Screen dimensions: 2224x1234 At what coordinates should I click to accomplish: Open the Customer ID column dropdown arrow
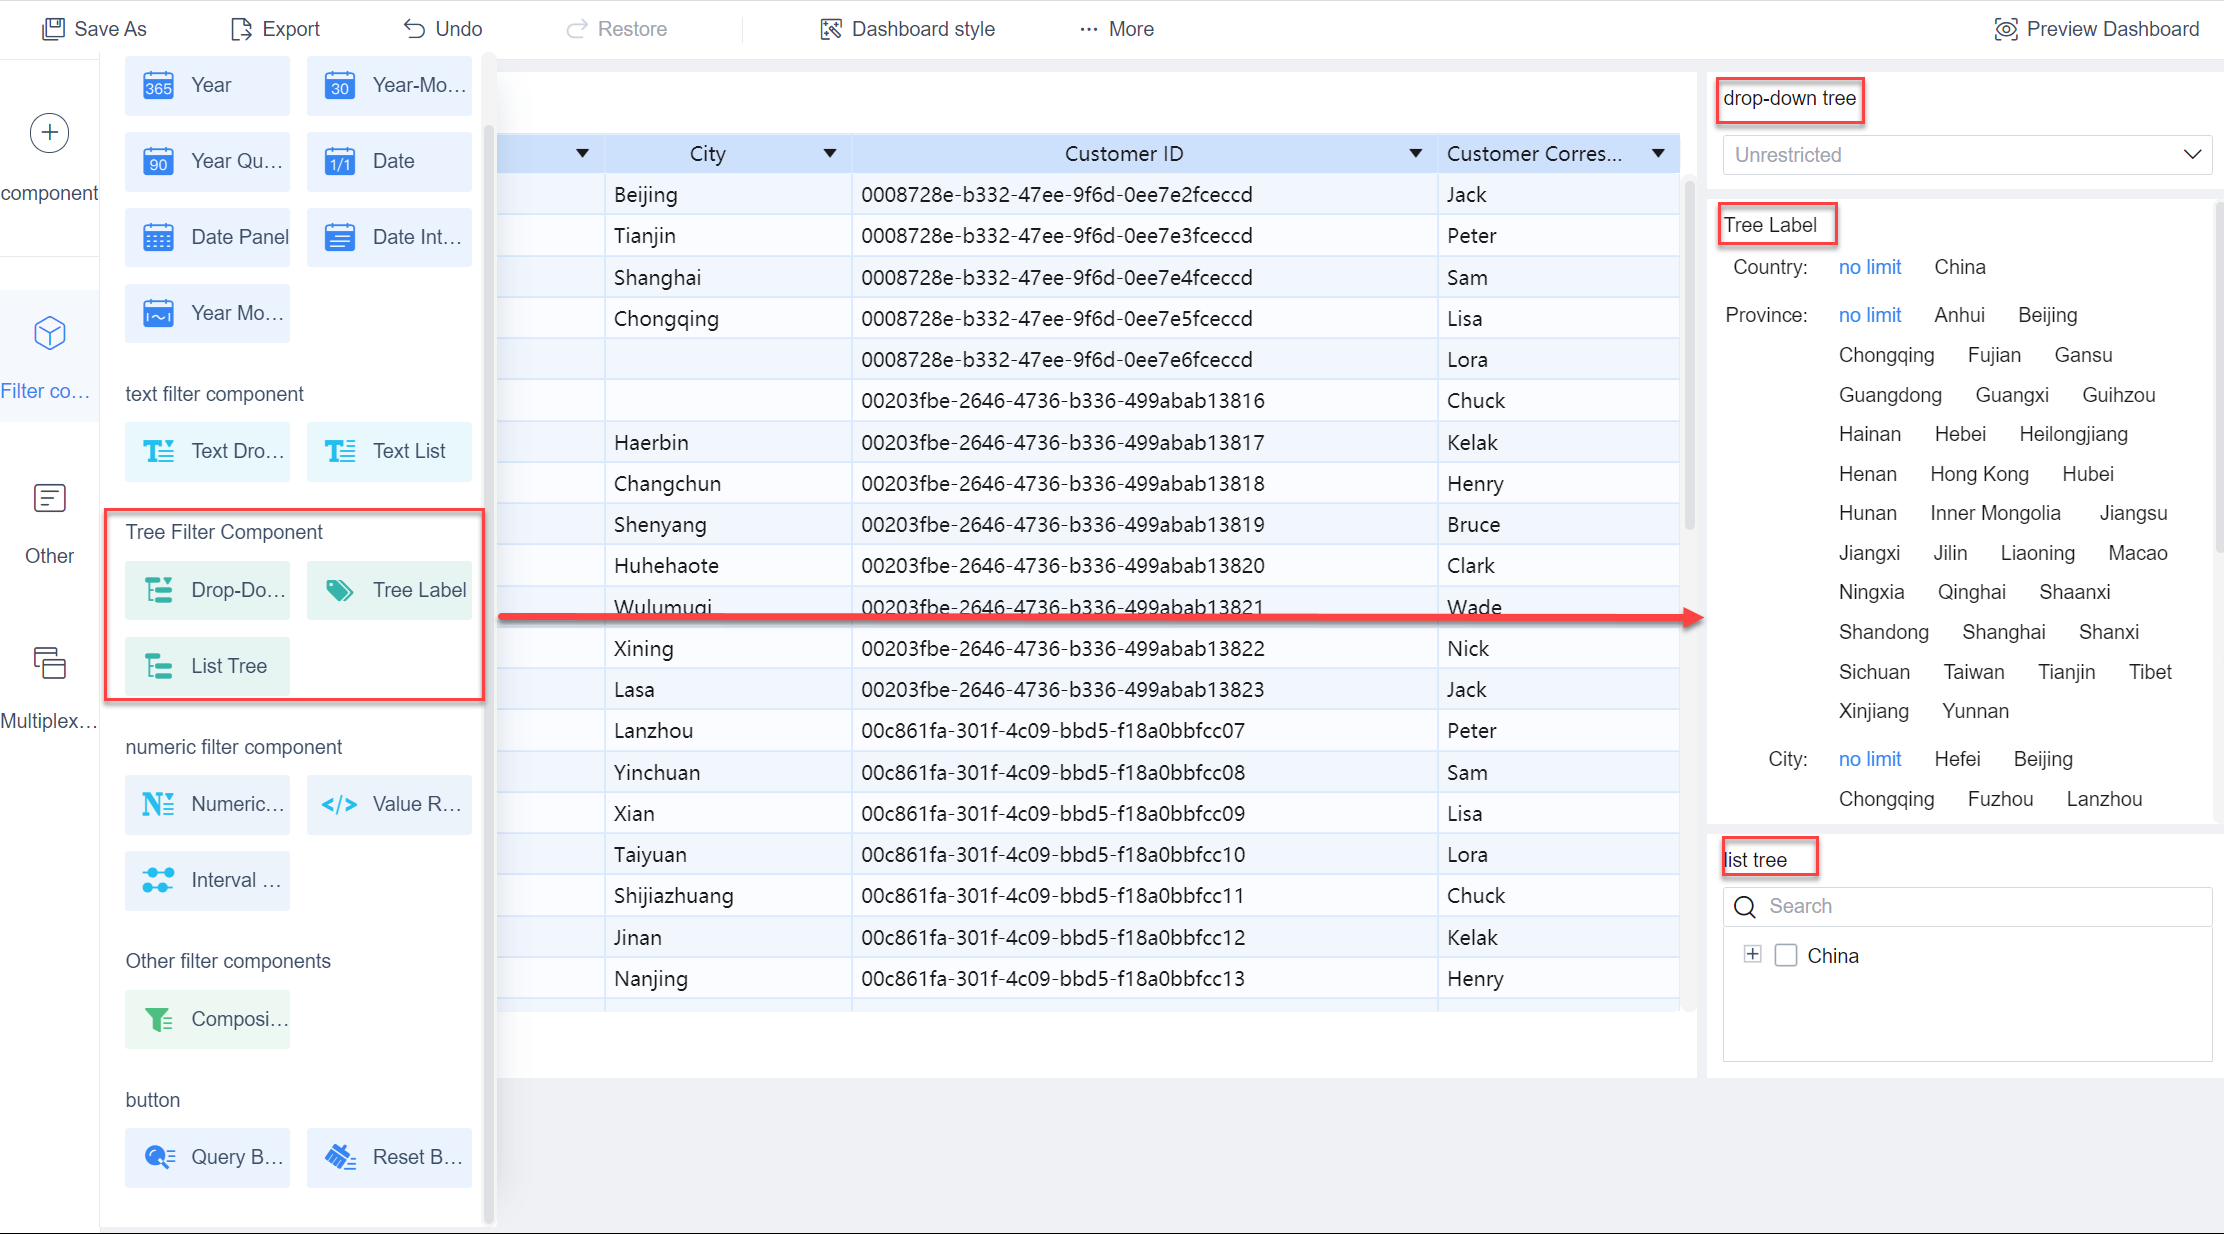[x=1415, y=153]
